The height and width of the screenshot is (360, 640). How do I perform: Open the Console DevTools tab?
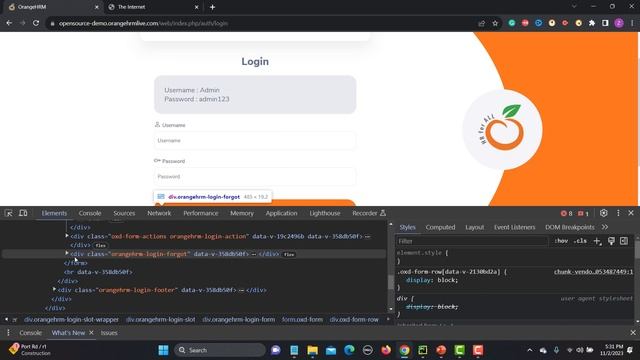[x=90, y=213]
